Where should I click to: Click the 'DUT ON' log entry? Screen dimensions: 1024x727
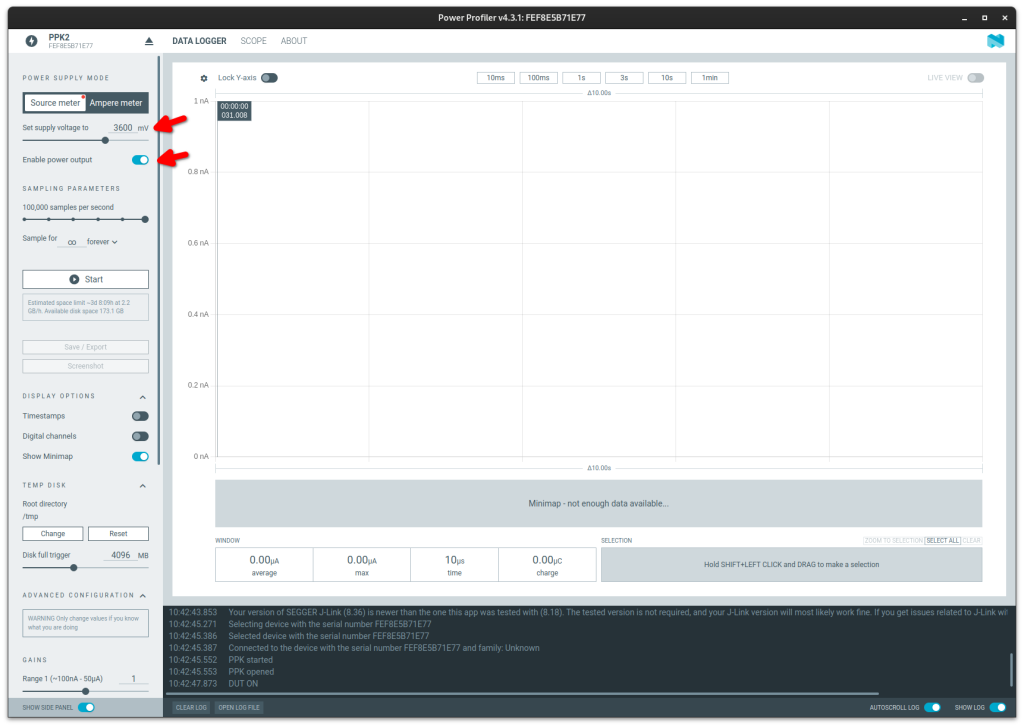[243, 684]
